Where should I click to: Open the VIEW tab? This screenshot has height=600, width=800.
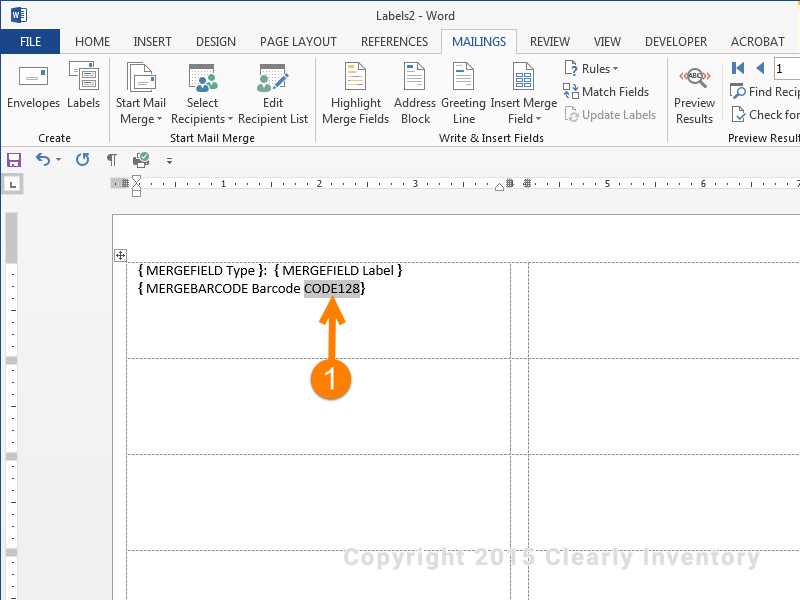607,42
